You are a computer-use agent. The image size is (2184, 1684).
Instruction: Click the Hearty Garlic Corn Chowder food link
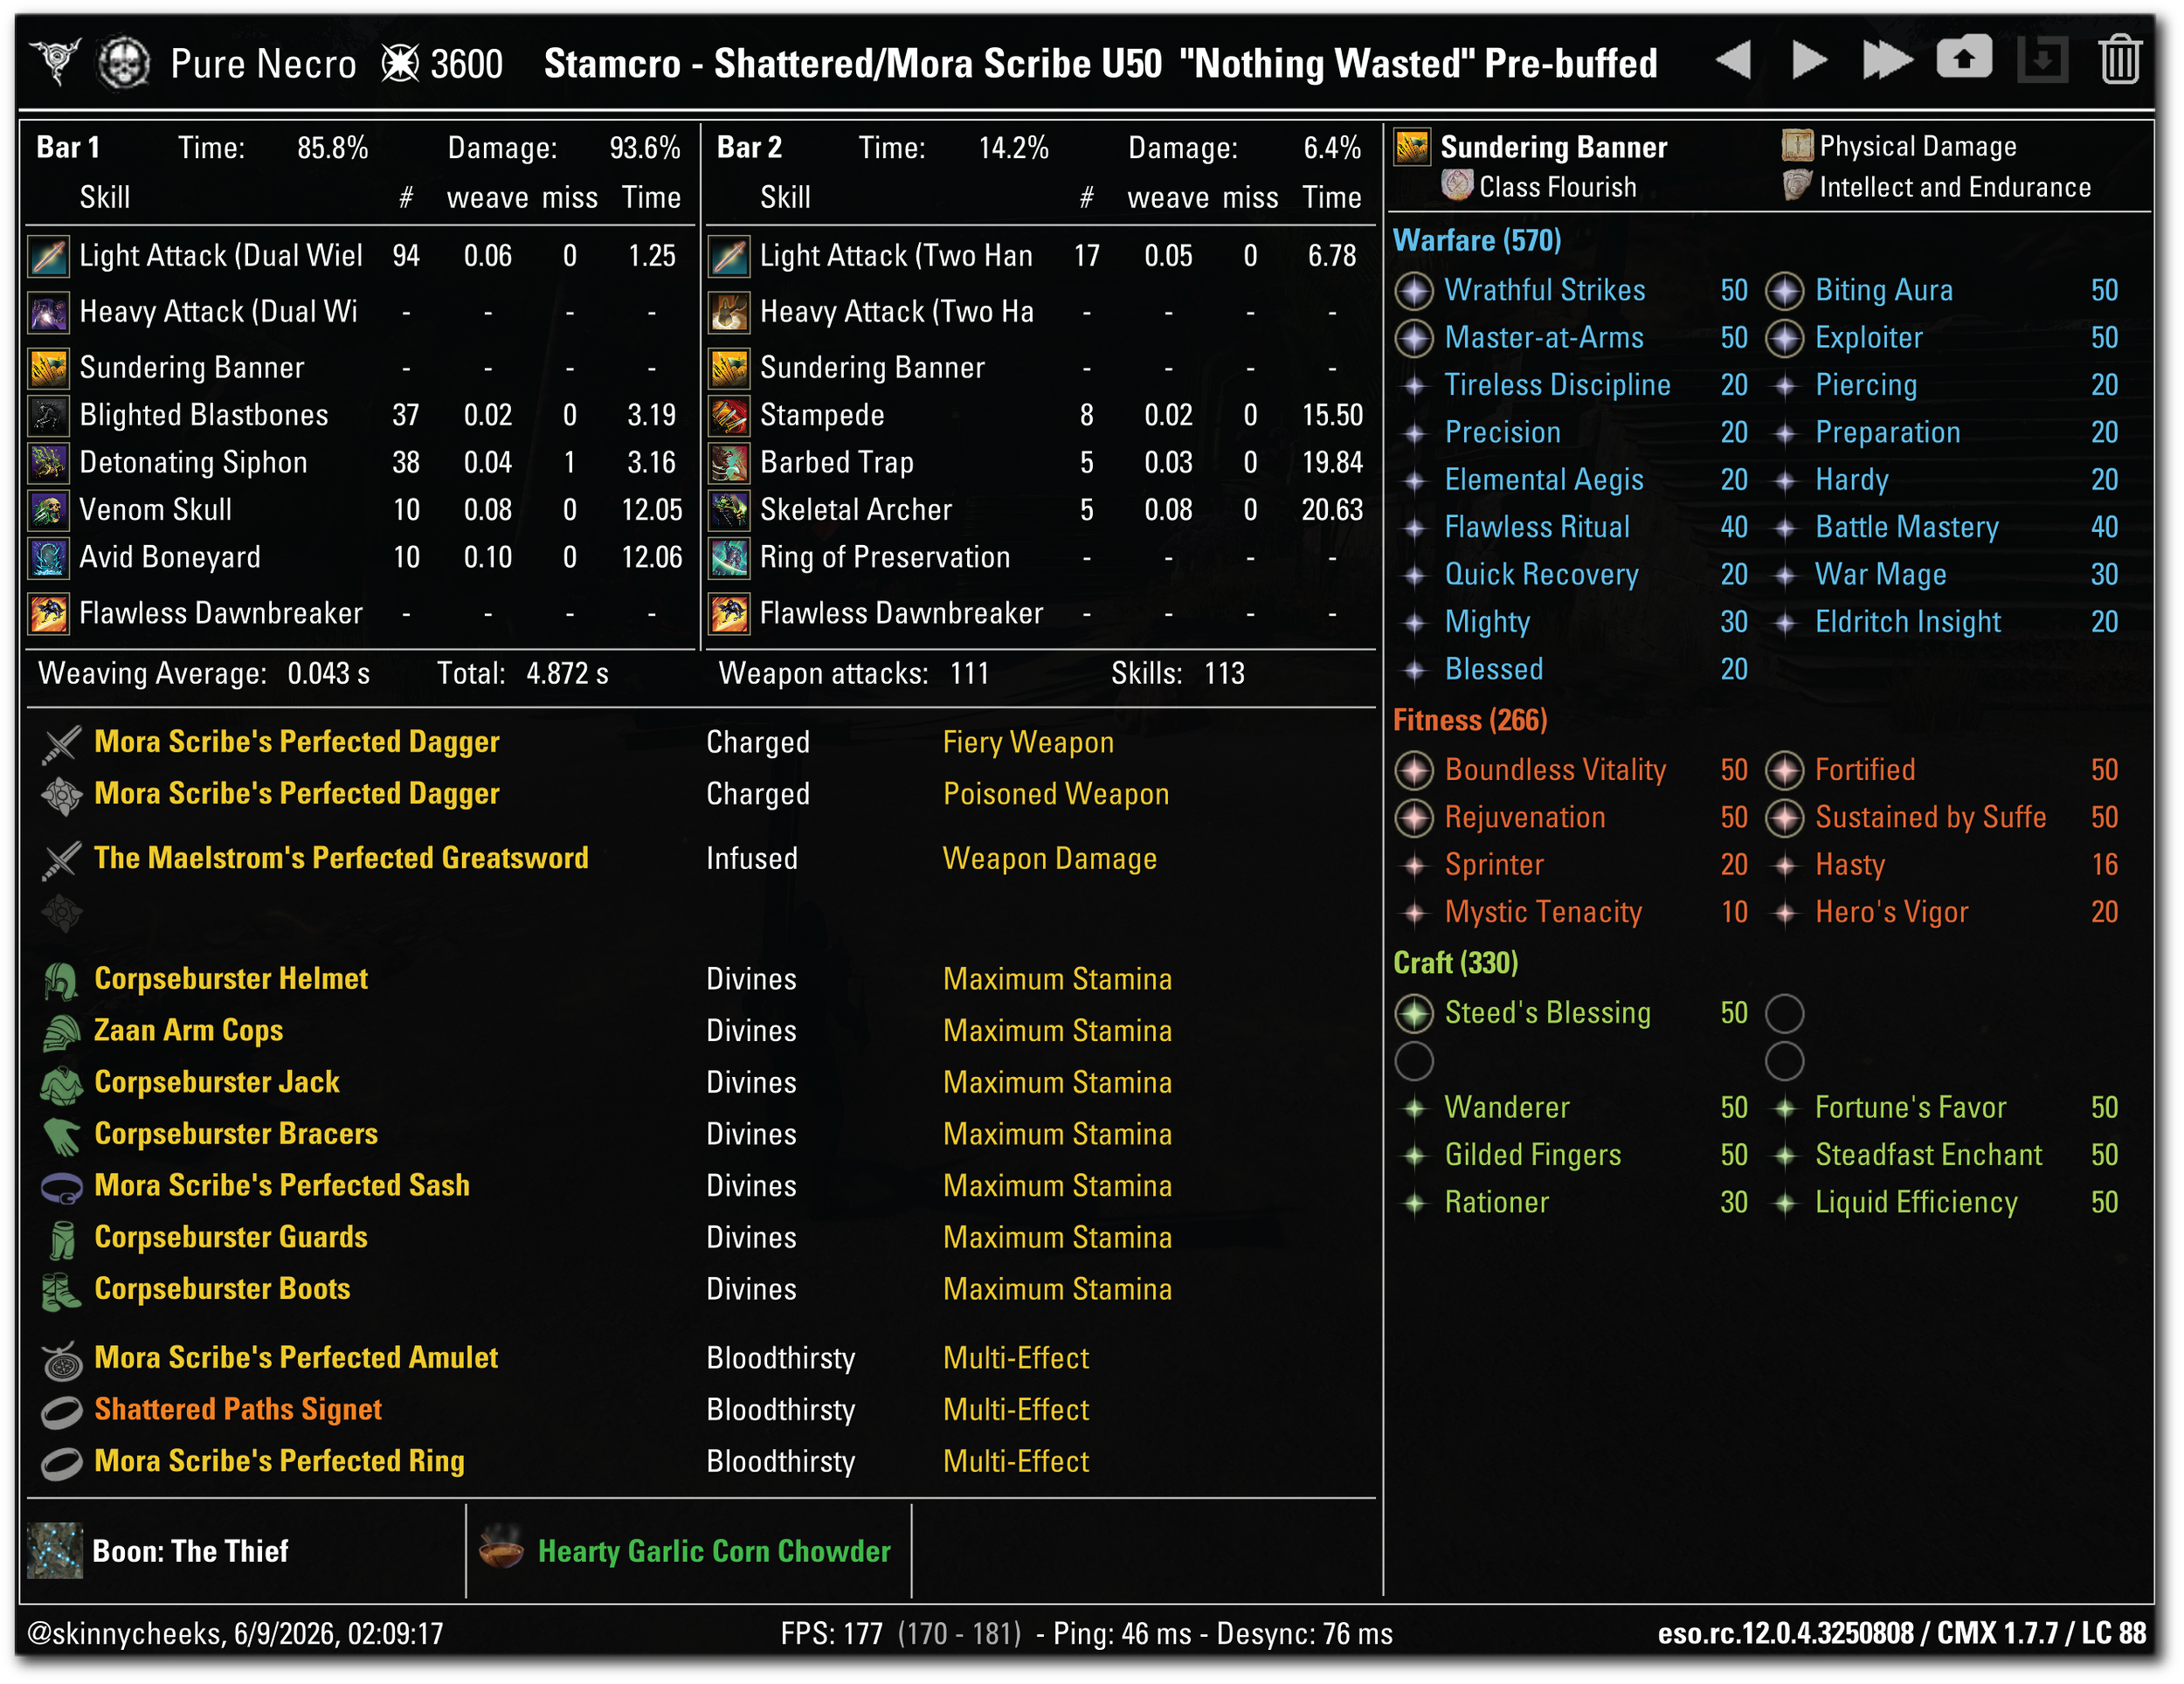(714, 1551)
